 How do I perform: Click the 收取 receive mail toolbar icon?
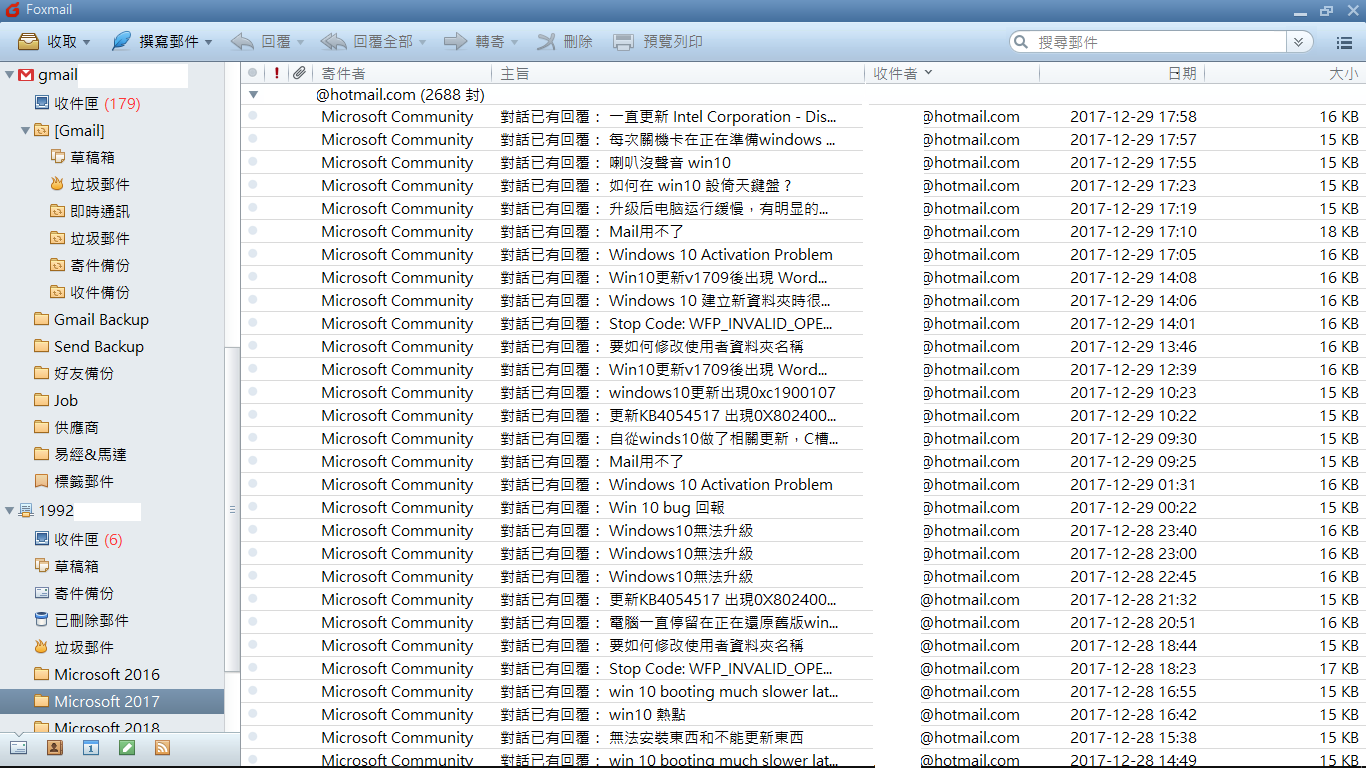[29, 42]
